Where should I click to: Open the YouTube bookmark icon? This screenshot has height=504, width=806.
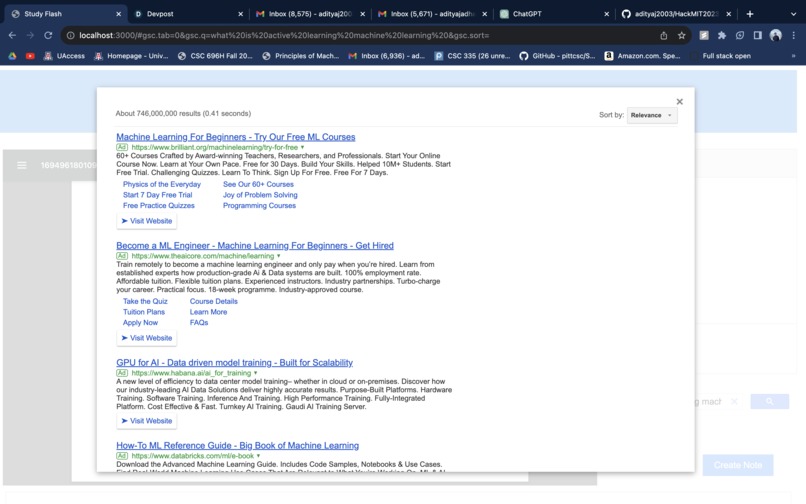click(x=30, y=56)
